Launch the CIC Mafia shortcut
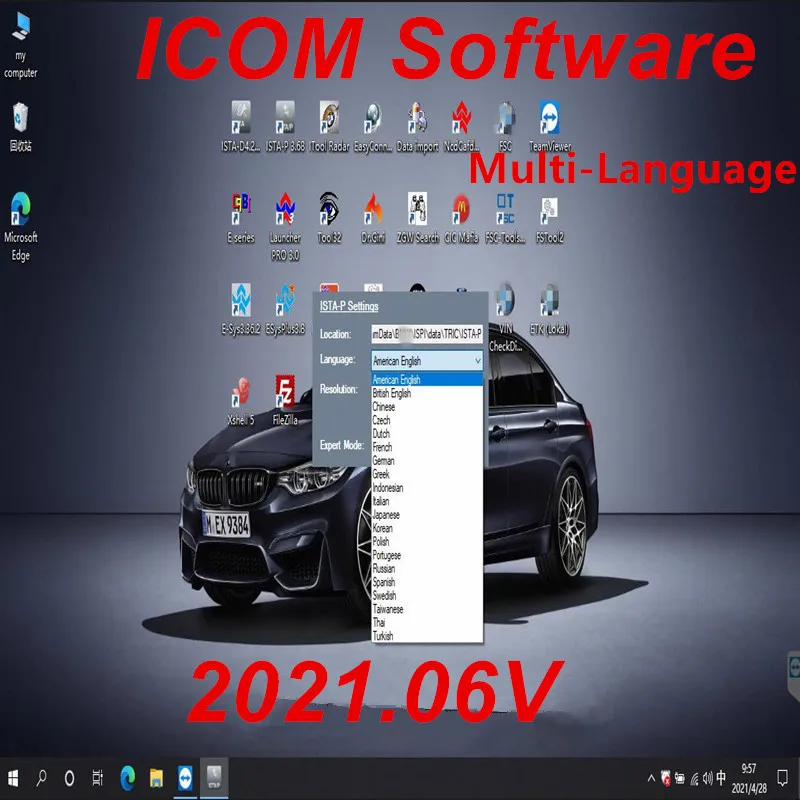The image size is (800, 800). 461,218
